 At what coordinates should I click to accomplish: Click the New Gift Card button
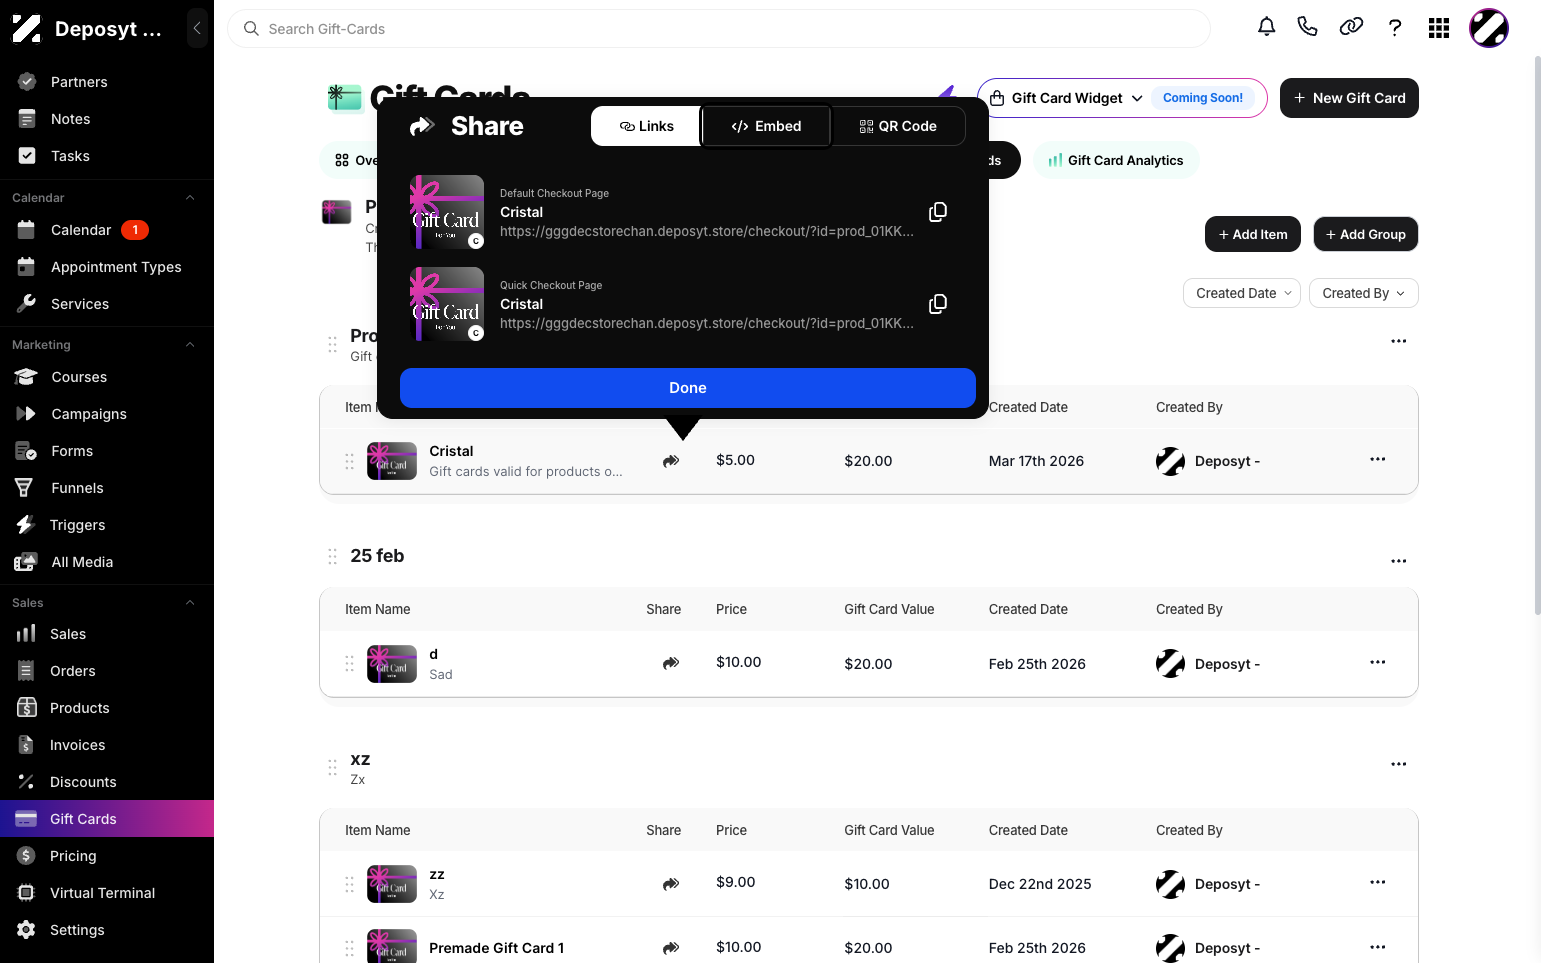click(x=1349, y=98)
